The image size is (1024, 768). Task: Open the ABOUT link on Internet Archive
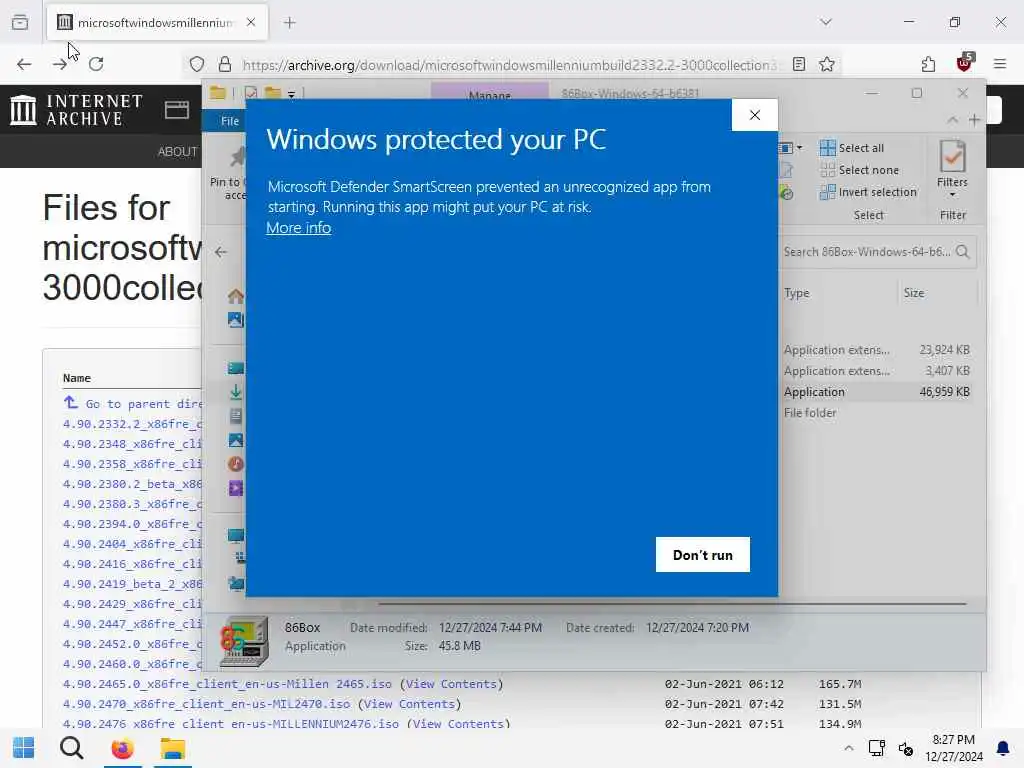[x=177, y=152]
